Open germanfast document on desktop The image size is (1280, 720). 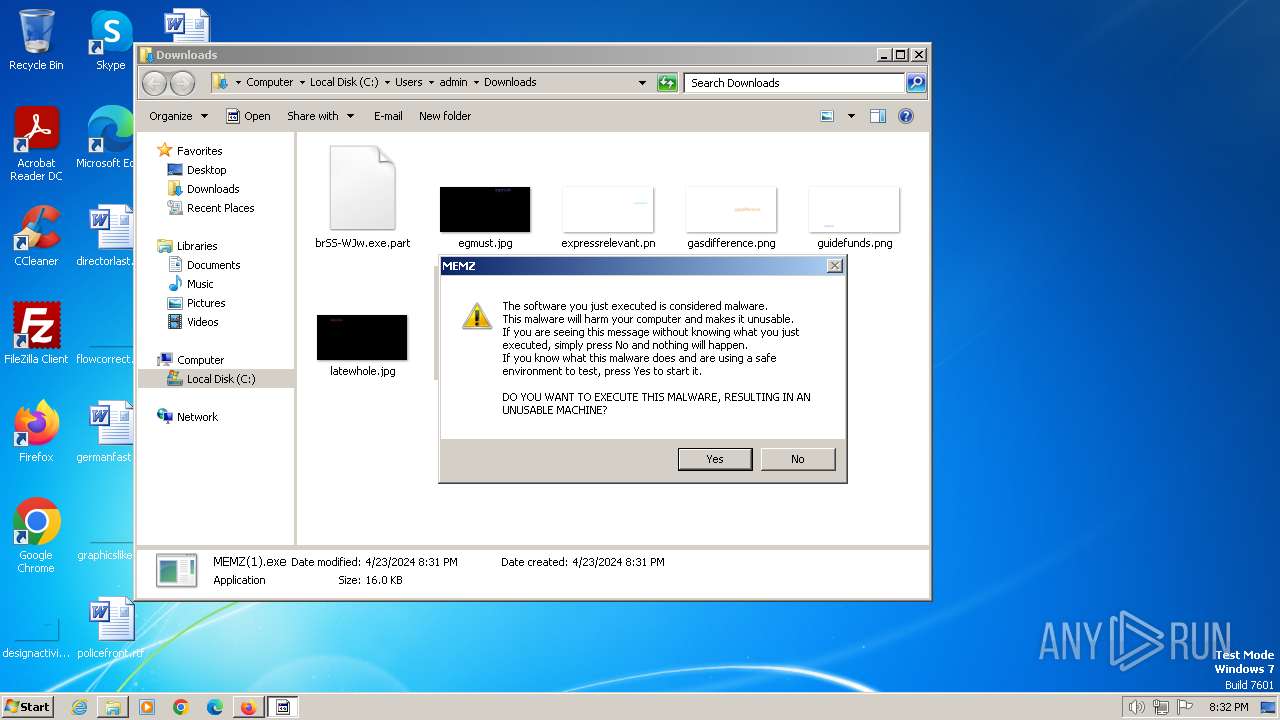click(x=104, y=432)
